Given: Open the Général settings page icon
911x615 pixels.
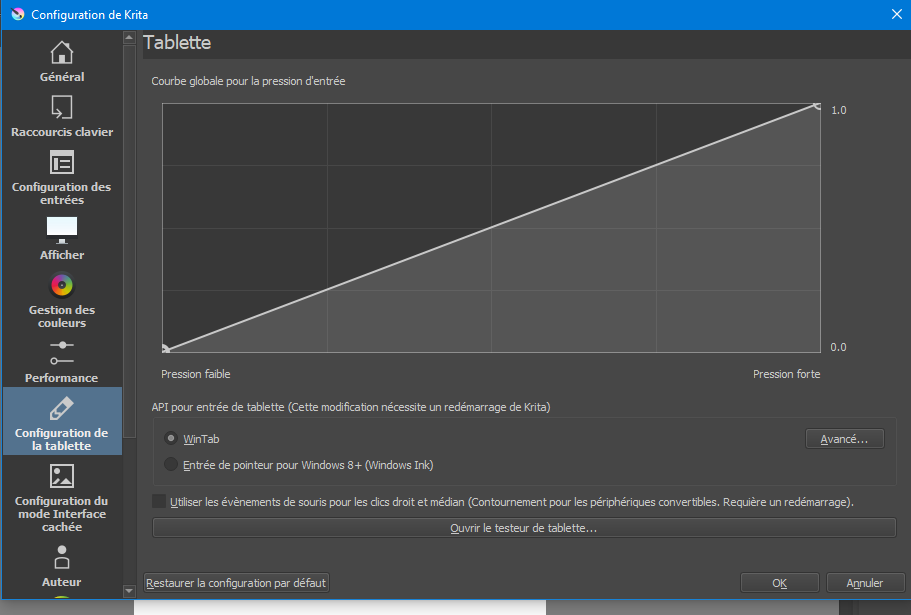Looking at the screenshot, I should [62, 53].
